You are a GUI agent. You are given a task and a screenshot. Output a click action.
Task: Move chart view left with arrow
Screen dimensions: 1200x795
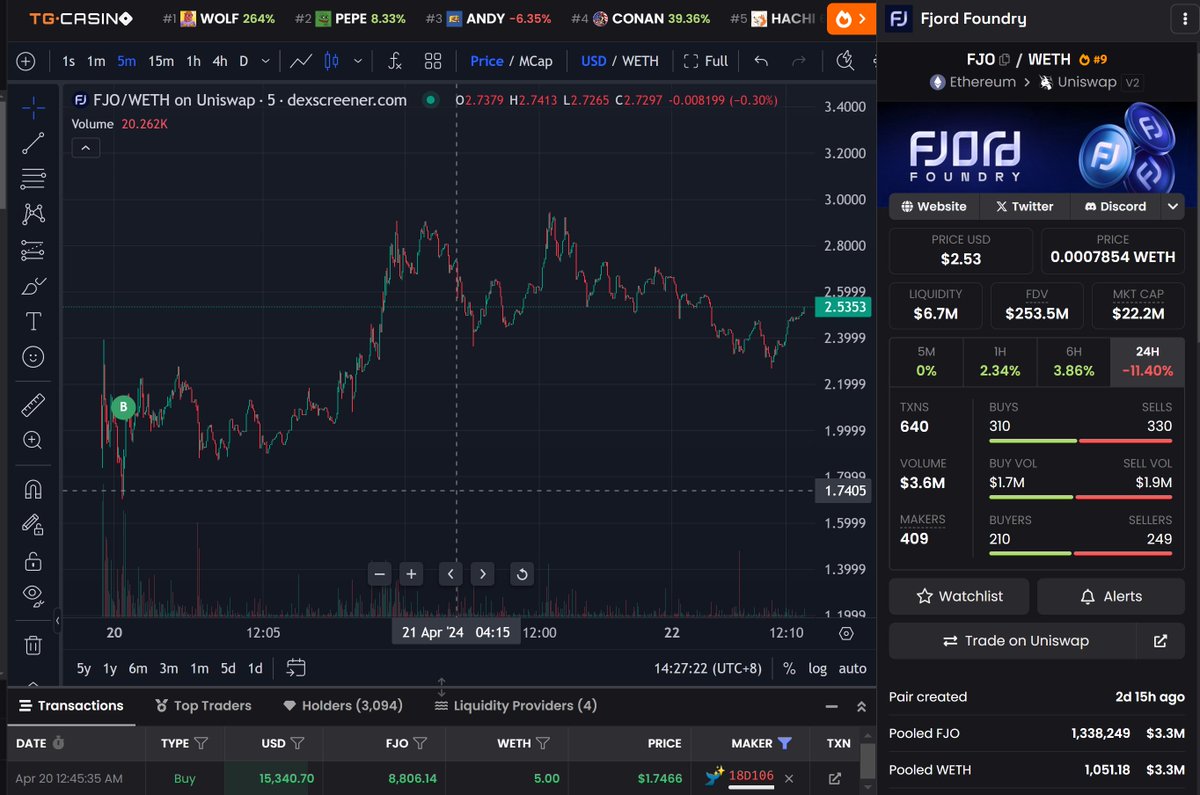451,574
